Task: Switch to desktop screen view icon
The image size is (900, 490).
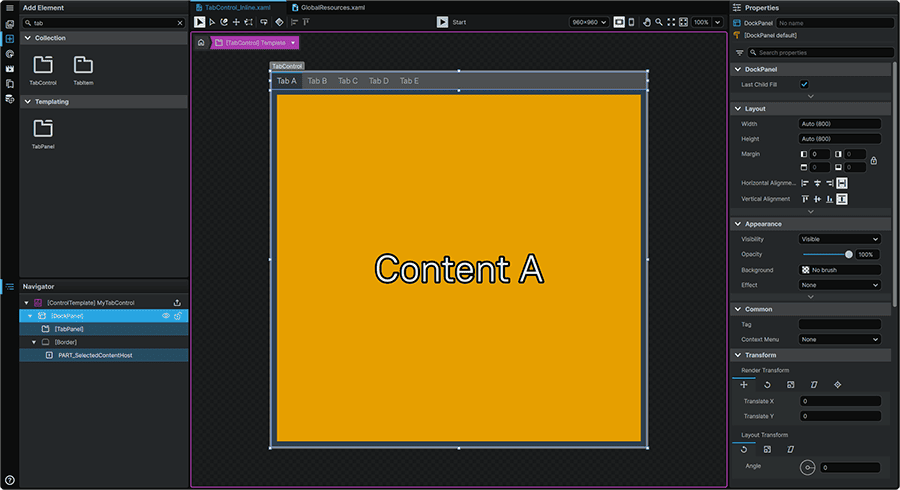Action: pos(619,22)
